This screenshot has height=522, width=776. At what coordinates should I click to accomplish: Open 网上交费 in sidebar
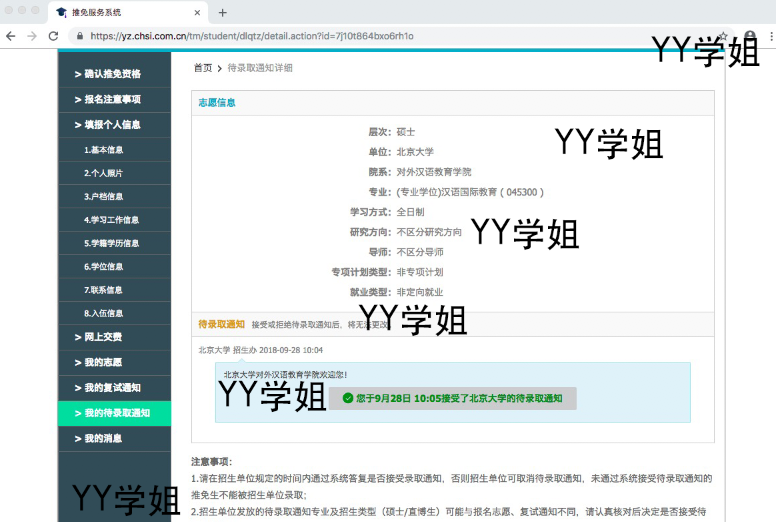click(114, 337)
